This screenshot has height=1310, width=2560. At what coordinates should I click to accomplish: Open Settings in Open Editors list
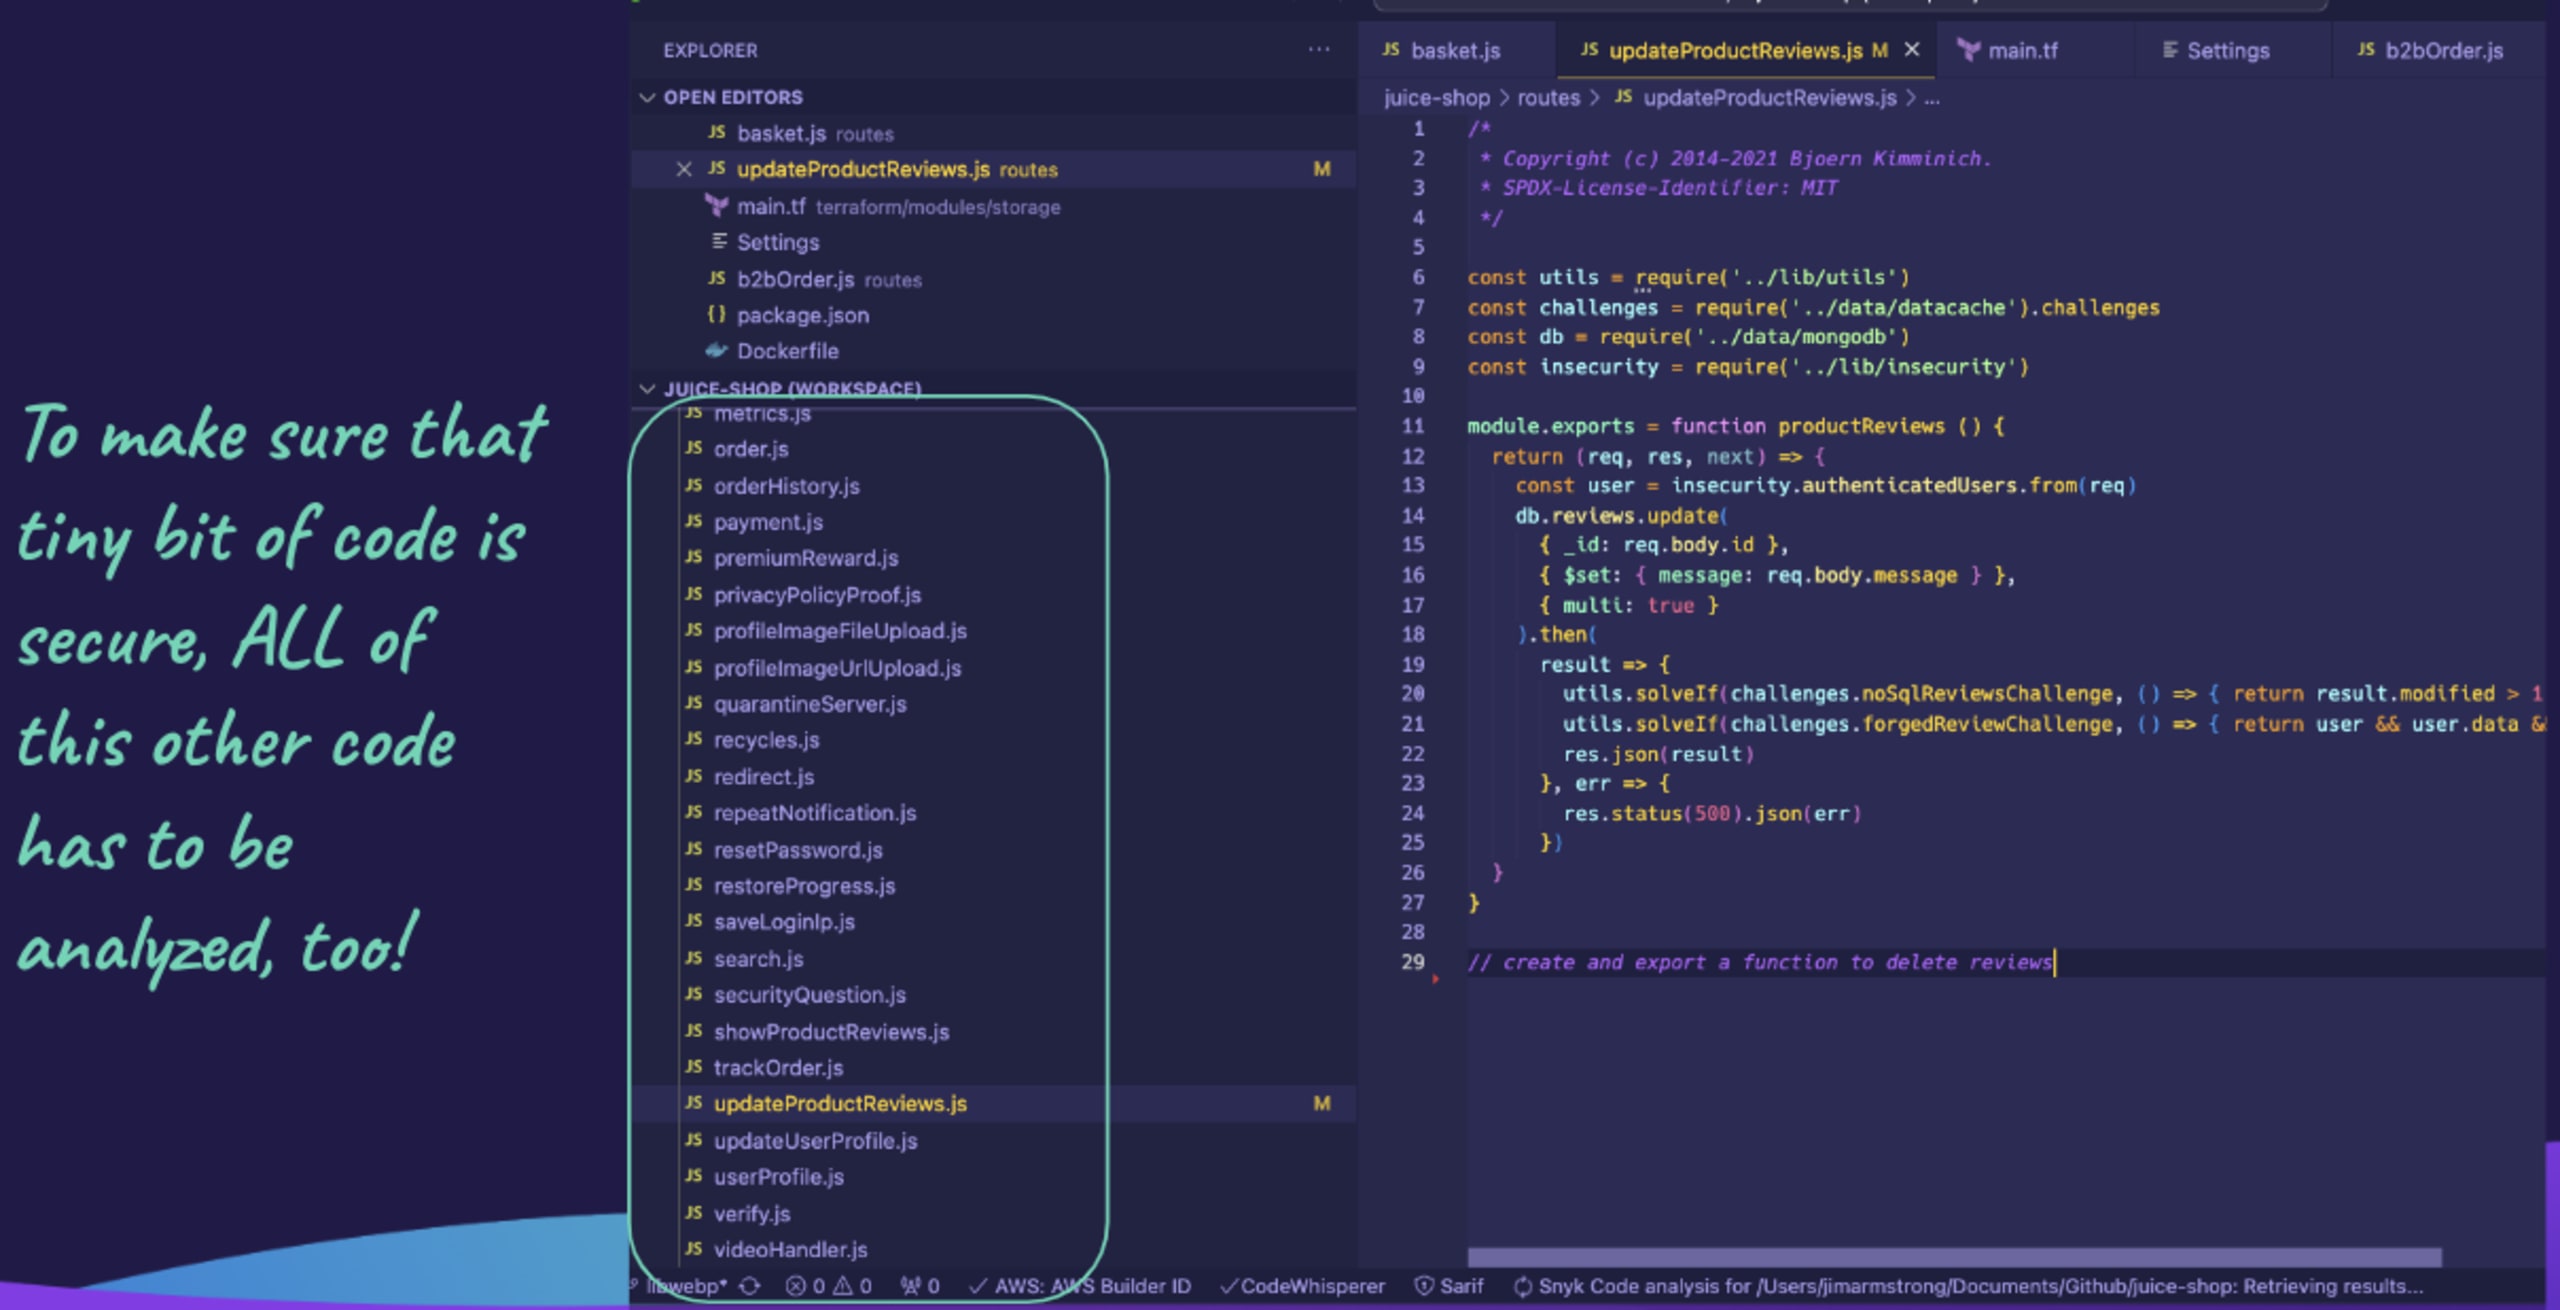coord(994,242)
